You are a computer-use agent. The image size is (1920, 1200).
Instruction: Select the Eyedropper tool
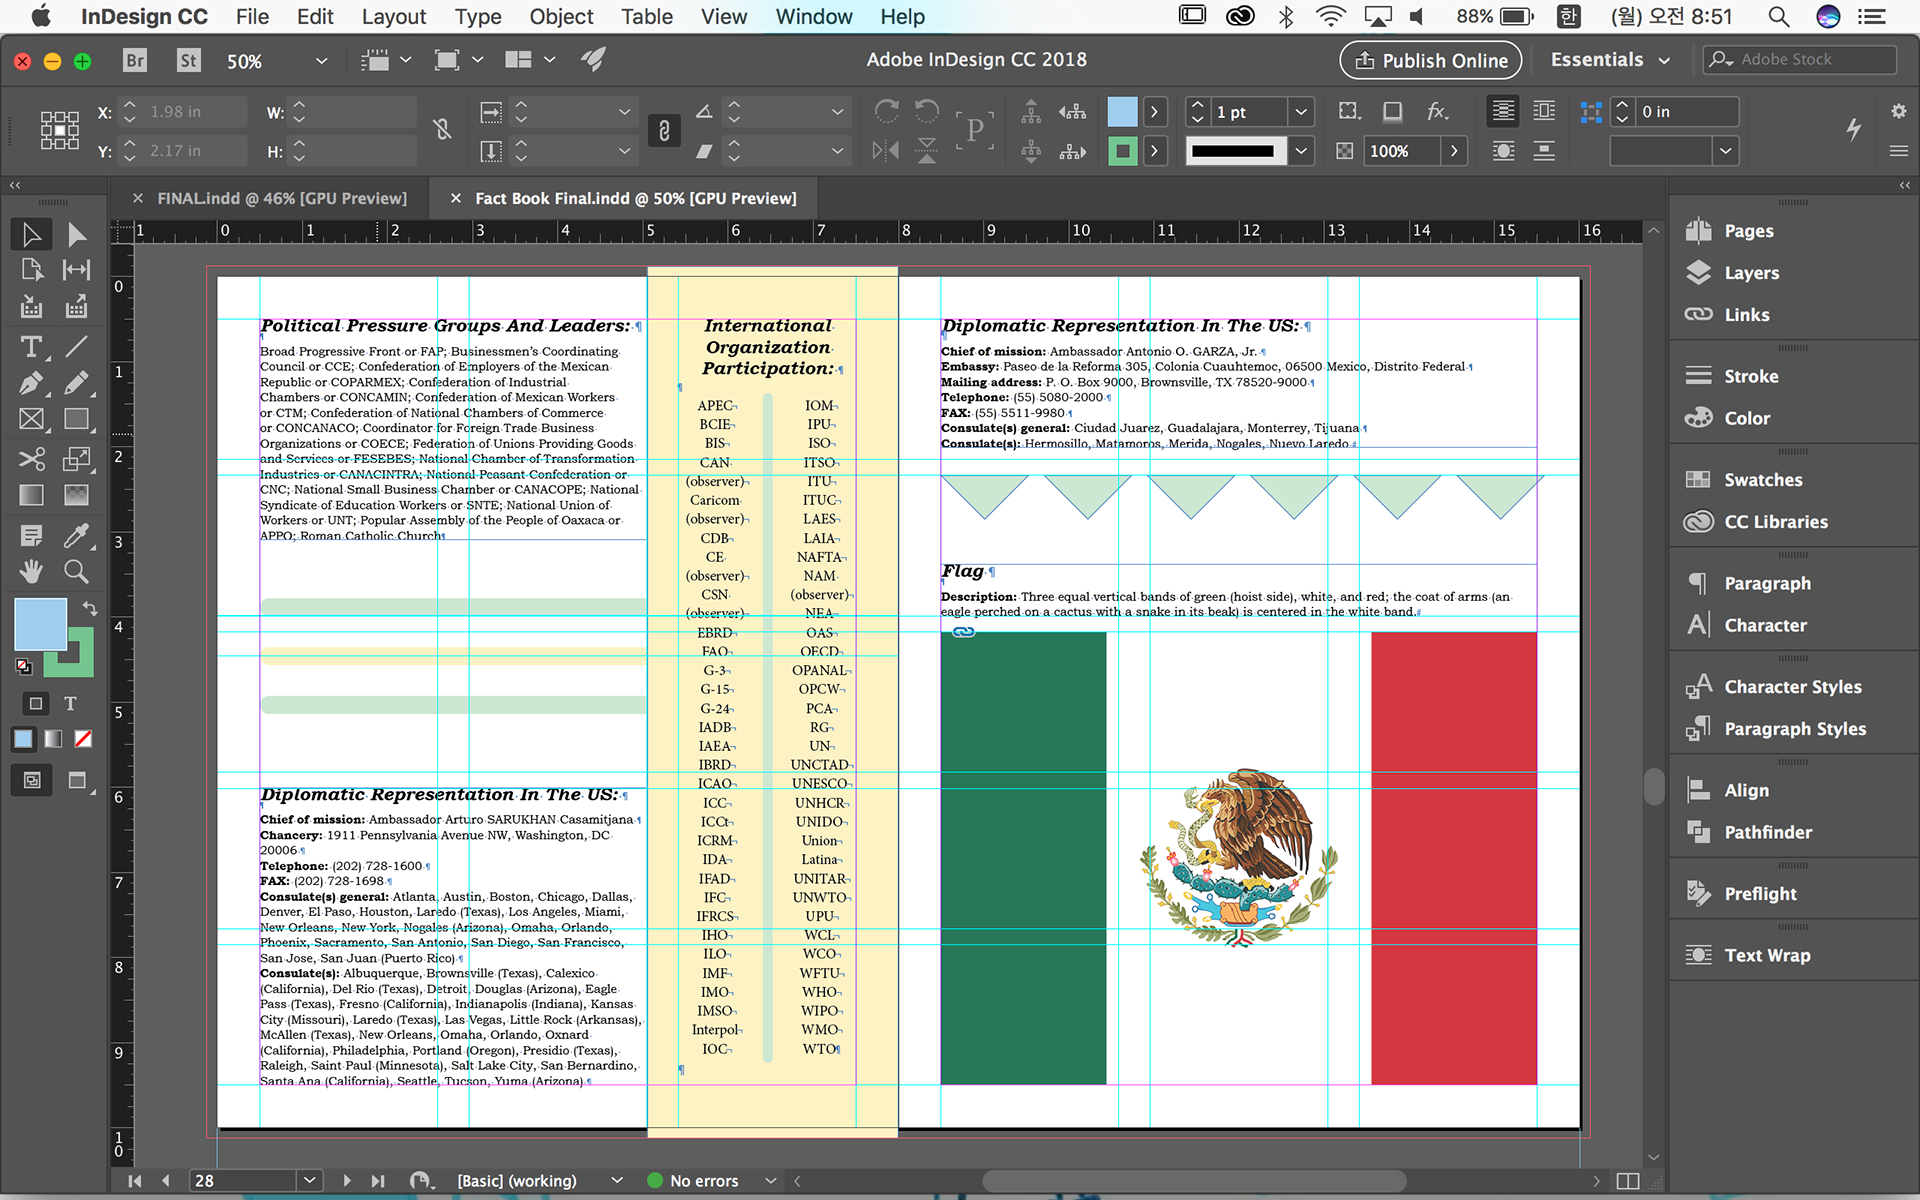(76, 536)
